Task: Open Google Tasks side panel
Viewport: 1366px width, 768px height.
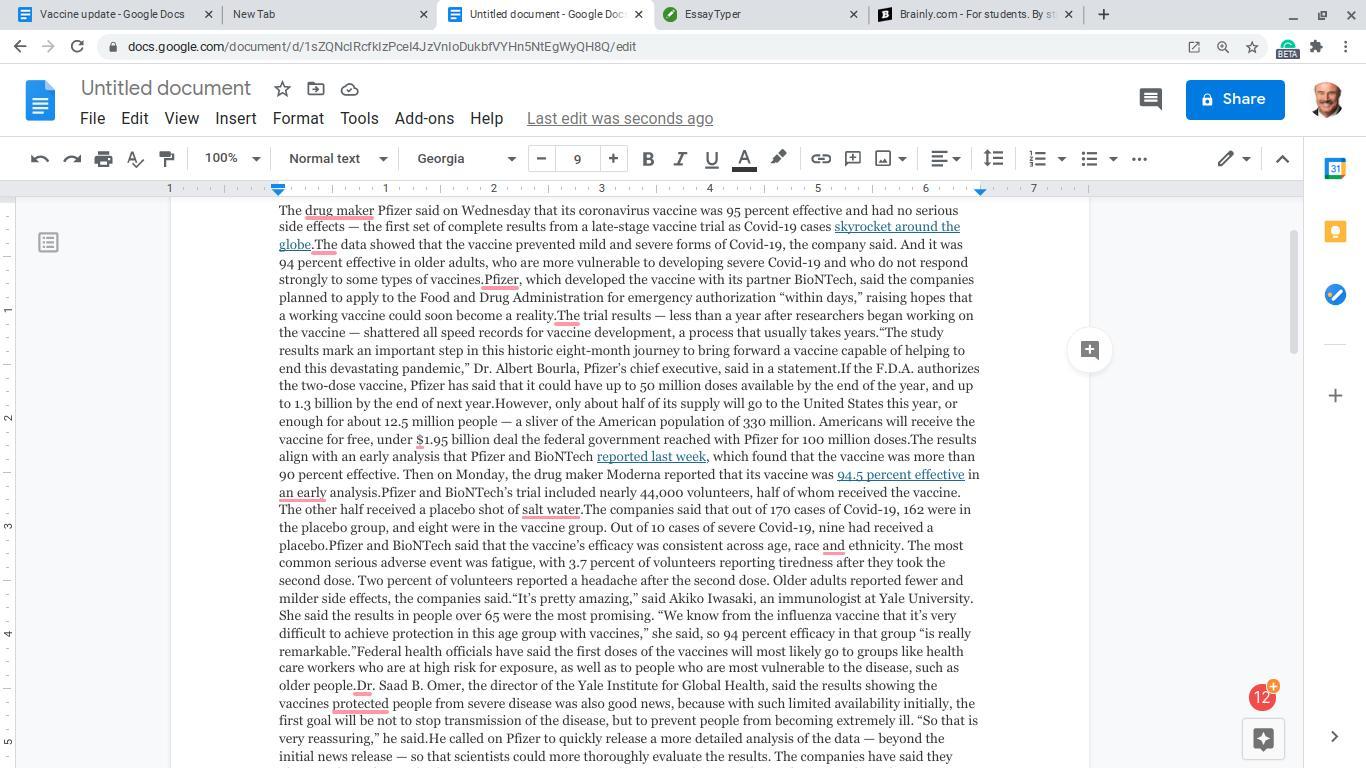Action: pos(1335,295)
